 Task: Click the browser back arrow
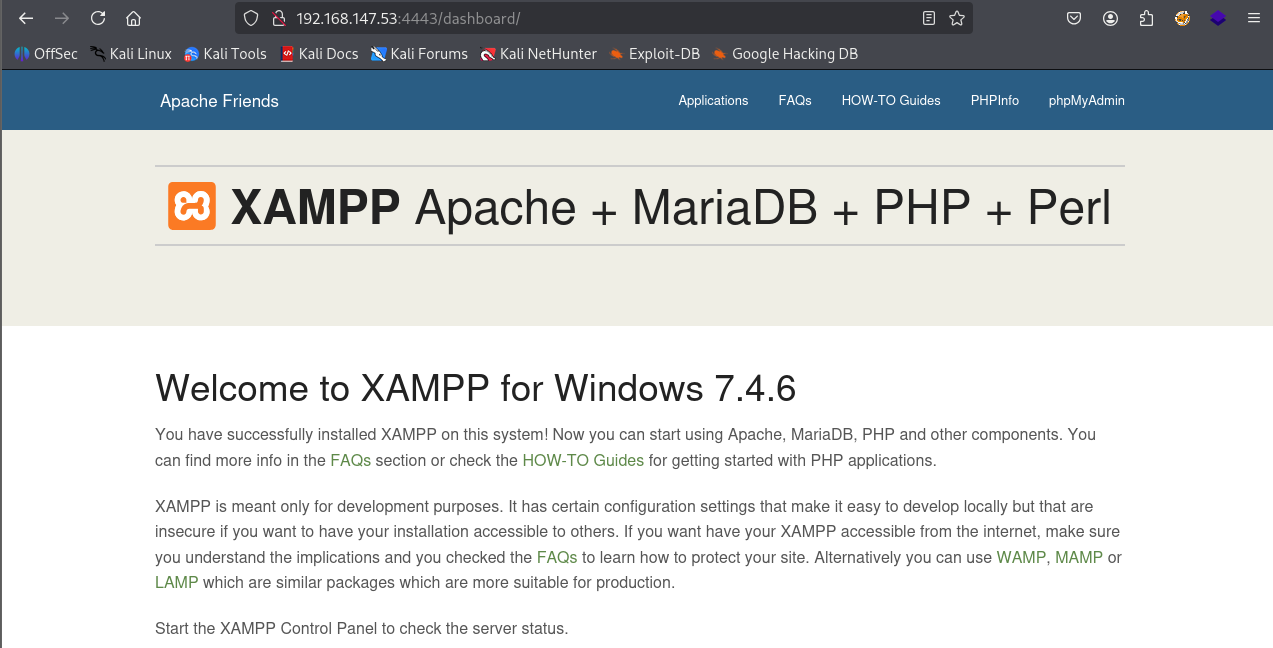[x=26, y=18]
